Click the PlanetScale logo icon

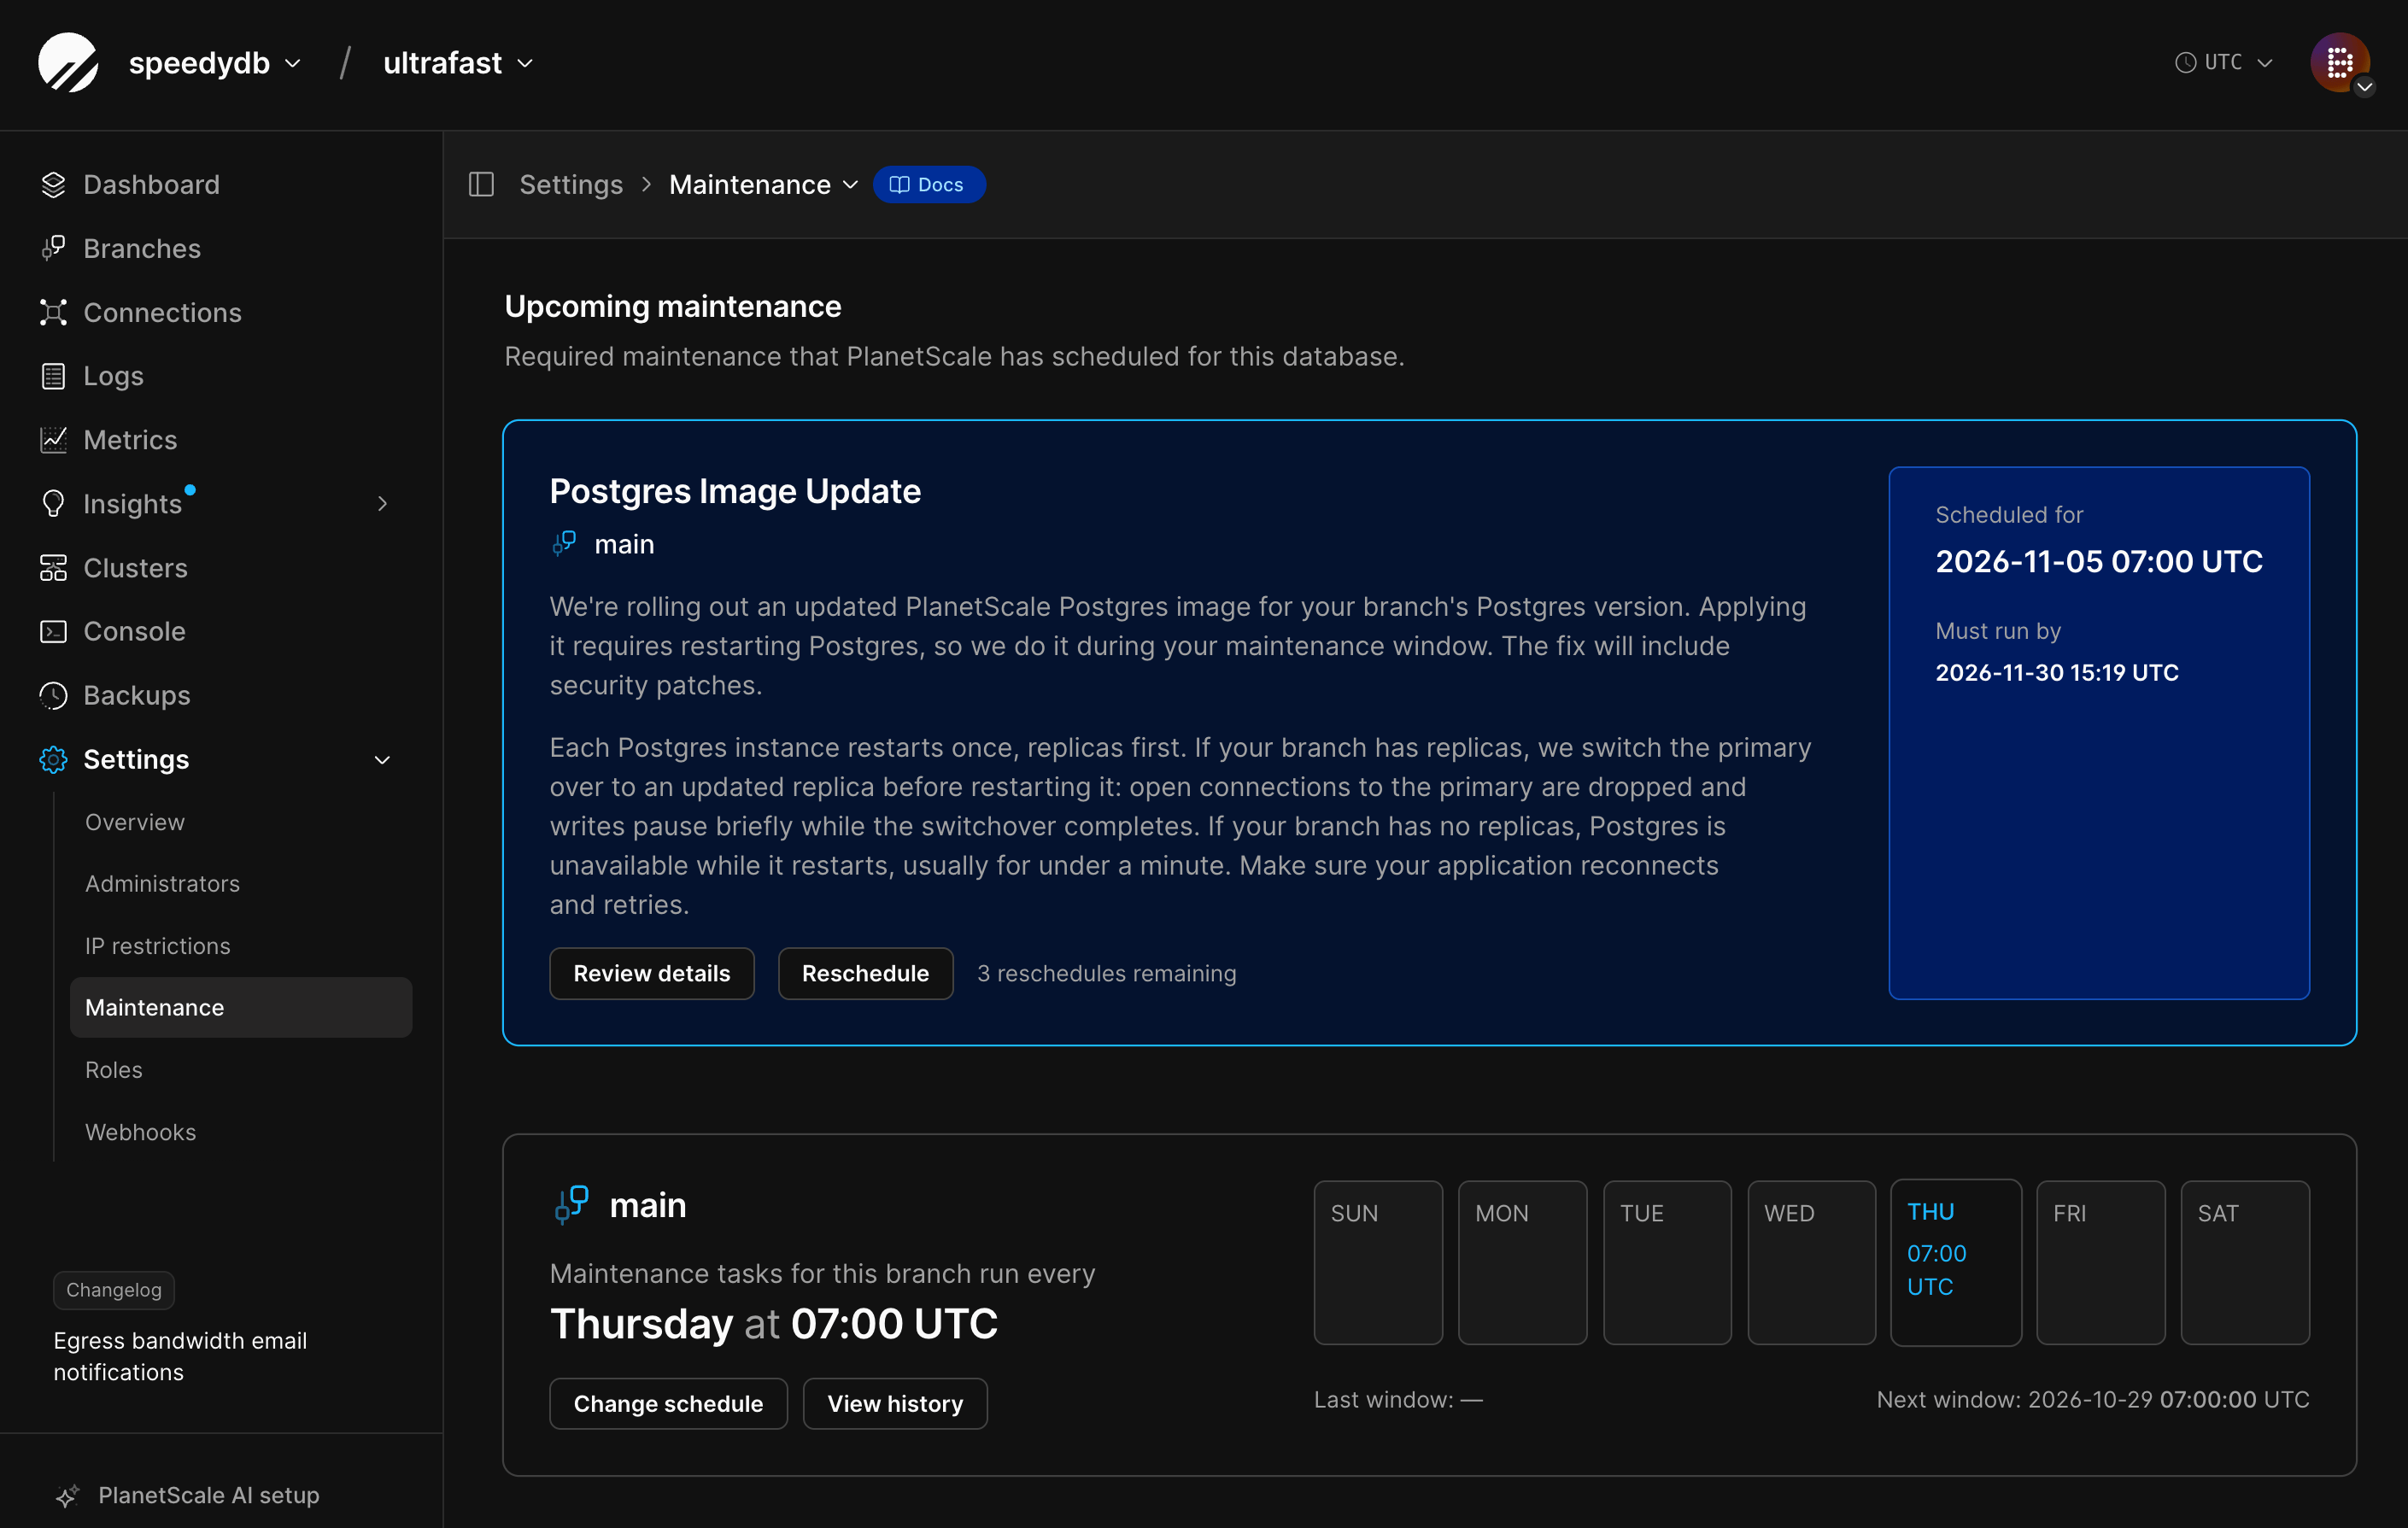tap(68, 62)
